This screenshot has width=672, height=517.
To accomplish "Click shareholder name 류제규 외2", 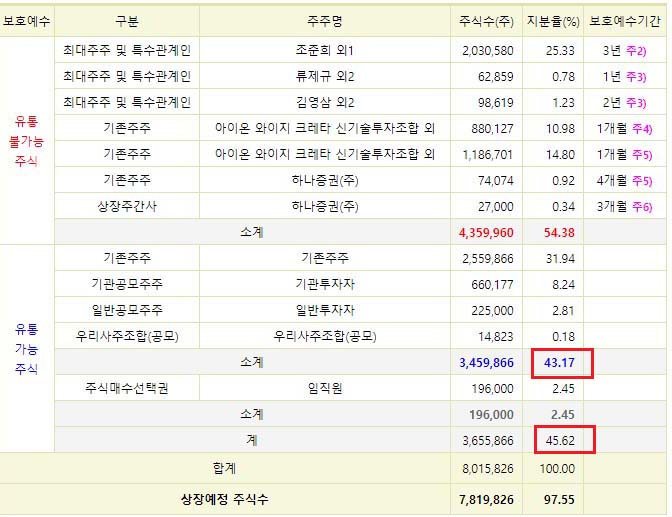I will click(324, 77).
